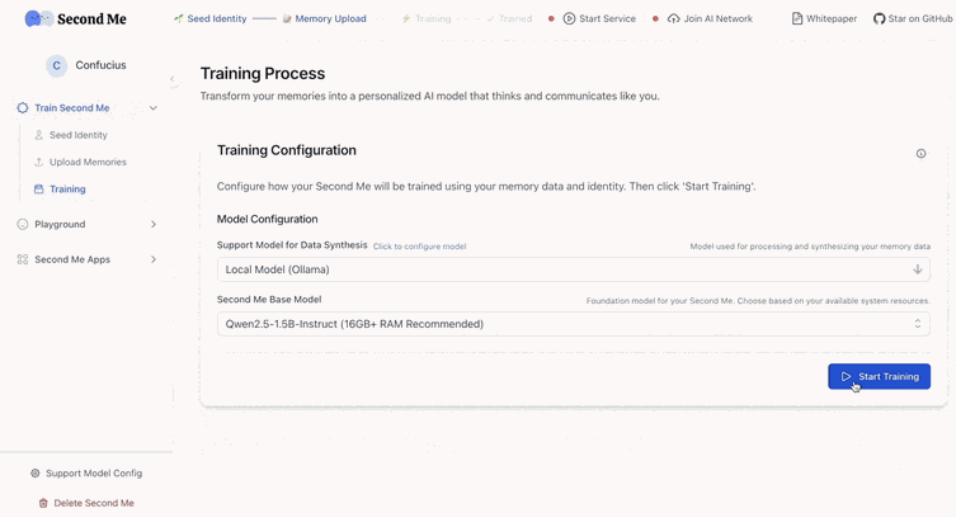Viewport: 956px width, 517px height.
Task: Click the 'Click to configure model' link
Action: coord(419,246)
